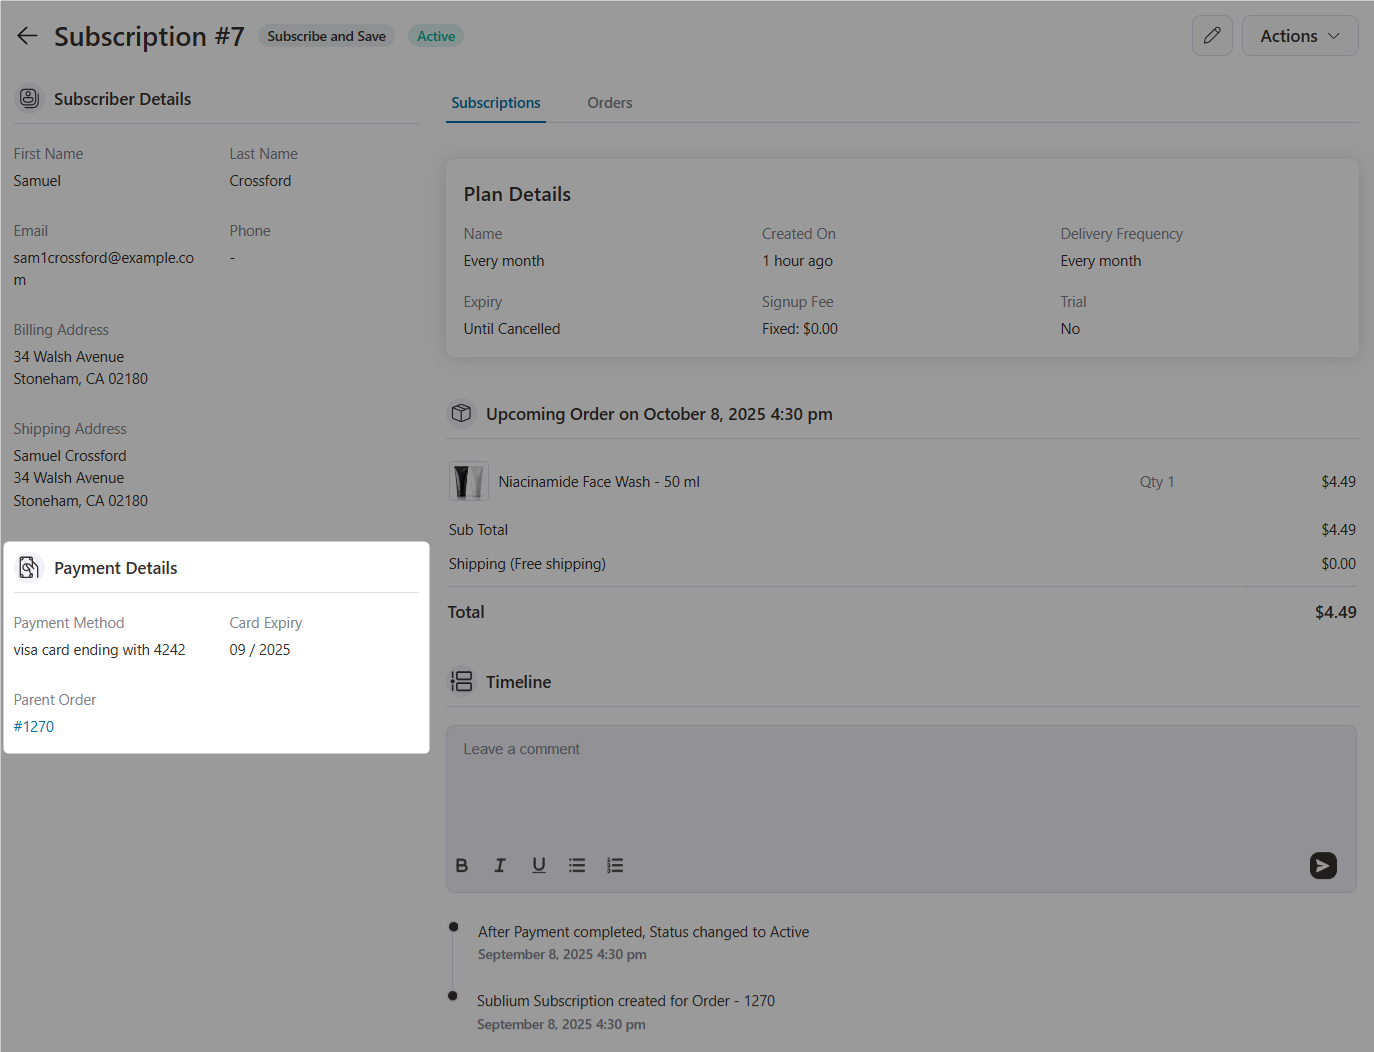Apply underline formatting in the comment editor
This screenshot has width=1374, height=1052.
click(x=538, y=865)
